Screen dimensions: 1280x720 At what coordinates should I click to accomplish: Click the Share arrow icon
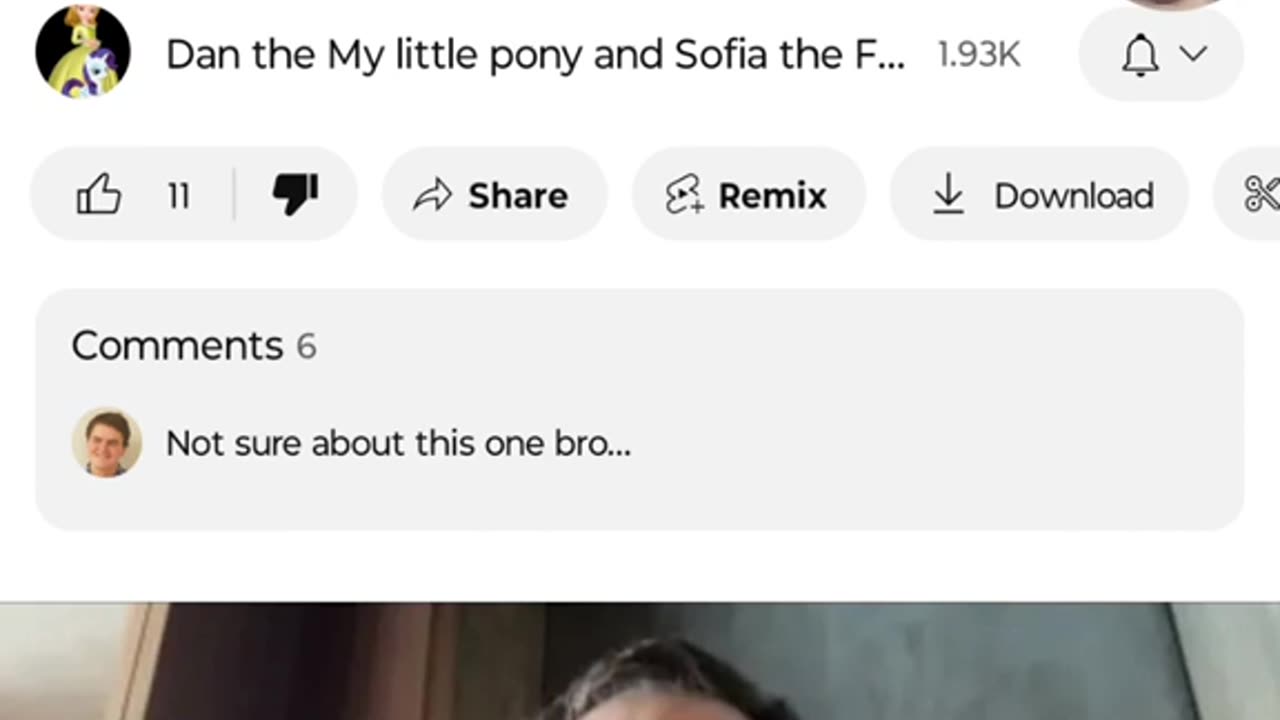click(433, 196)
